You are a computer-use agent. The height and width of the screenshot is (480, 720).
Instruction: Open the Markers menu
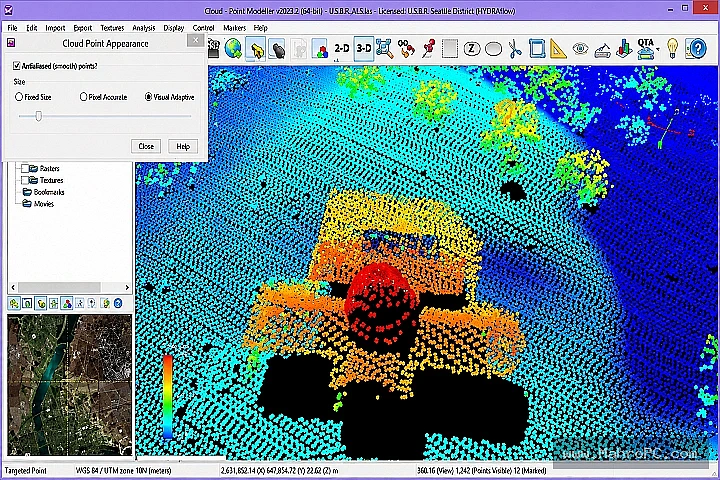234,28
